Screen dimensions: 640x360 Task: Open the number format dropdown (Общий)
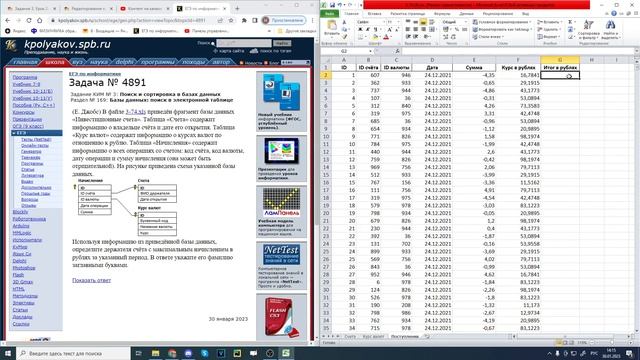click(x=466, y=22)
